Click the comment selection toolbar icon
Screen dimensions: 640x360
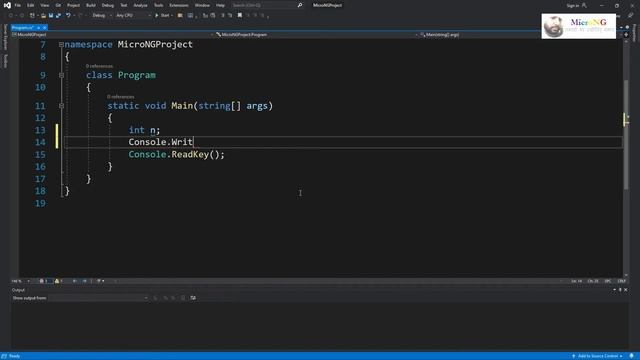coord(223,16)
